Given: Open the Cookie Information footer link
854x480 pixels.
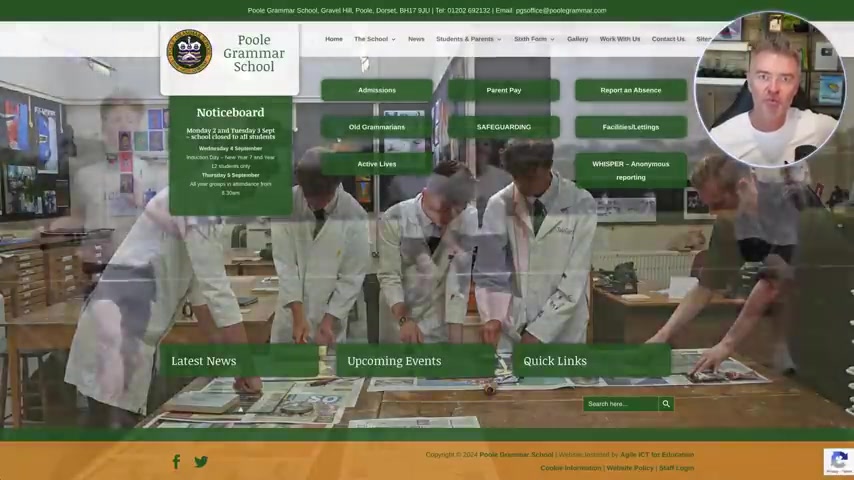Looking at the screenshot, I should (x=571, y=468).
